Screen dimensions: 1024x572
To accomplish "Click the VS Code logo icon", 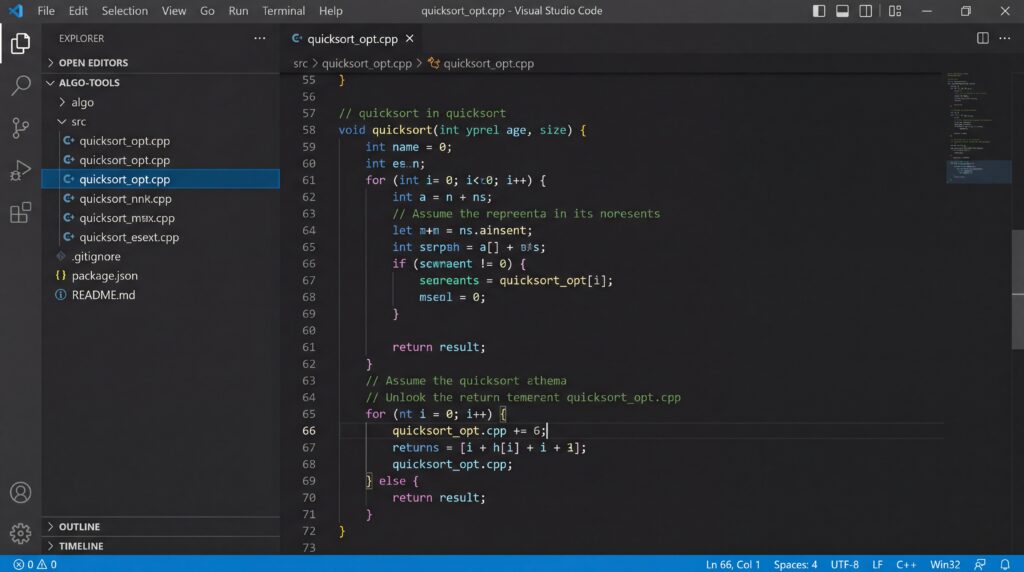I will 16,10.
